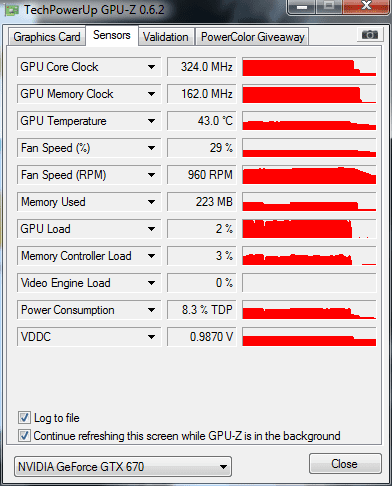Click the Memory Used graph
The width and height of the screenshot is (392, 486).
point(309,202)
